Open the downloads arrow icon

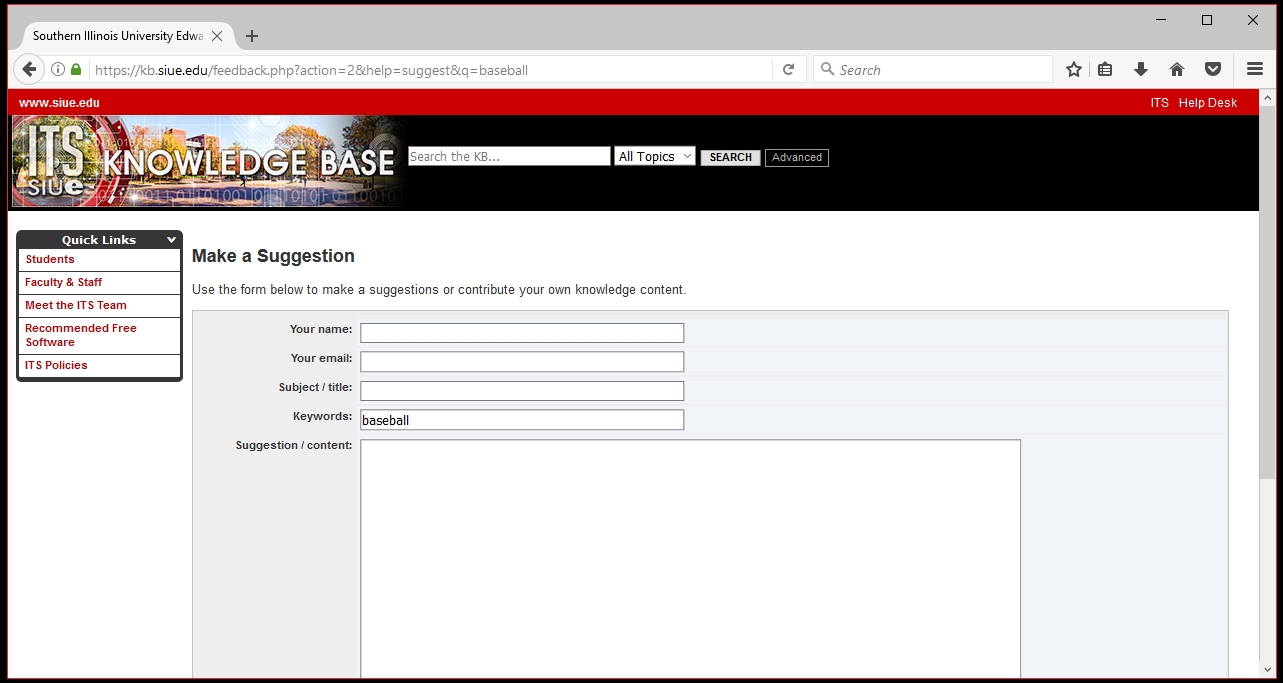[x=1141, y=70]
